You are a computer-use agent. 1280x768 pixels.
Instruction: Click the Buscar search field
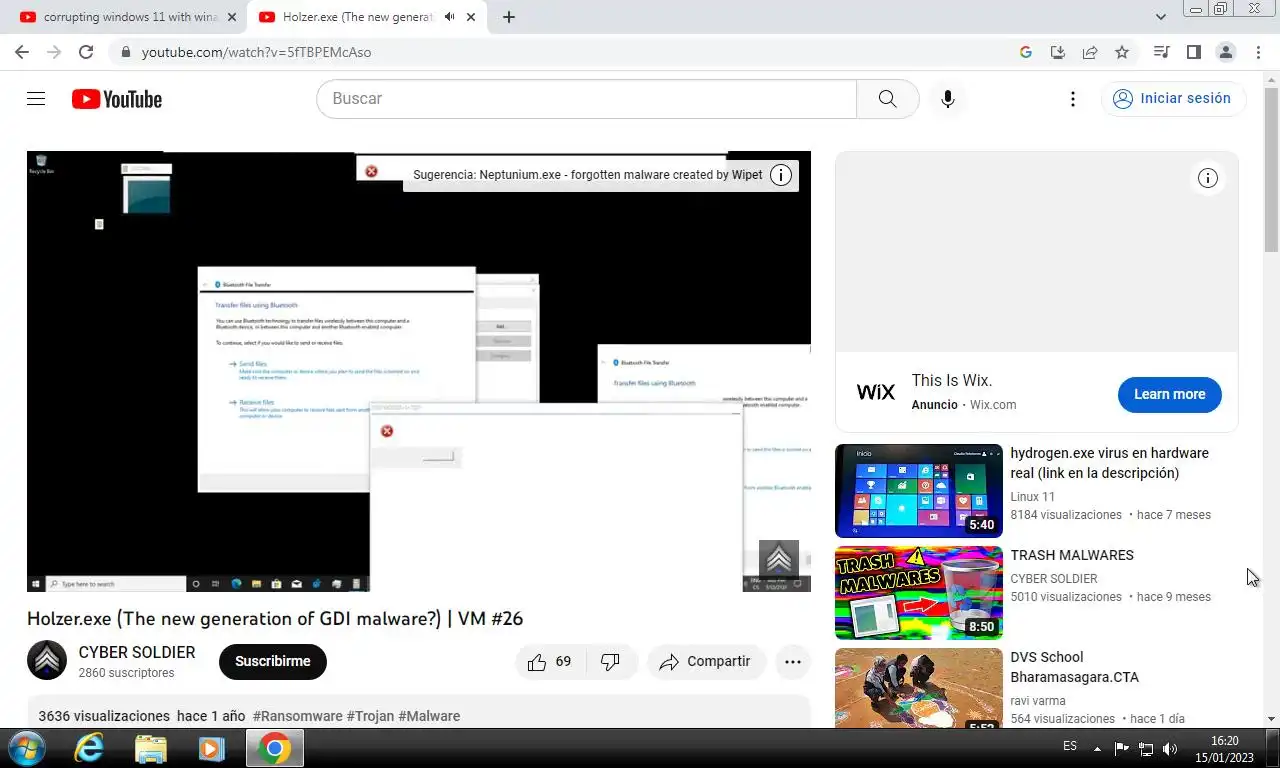click(x=586, y=99)
